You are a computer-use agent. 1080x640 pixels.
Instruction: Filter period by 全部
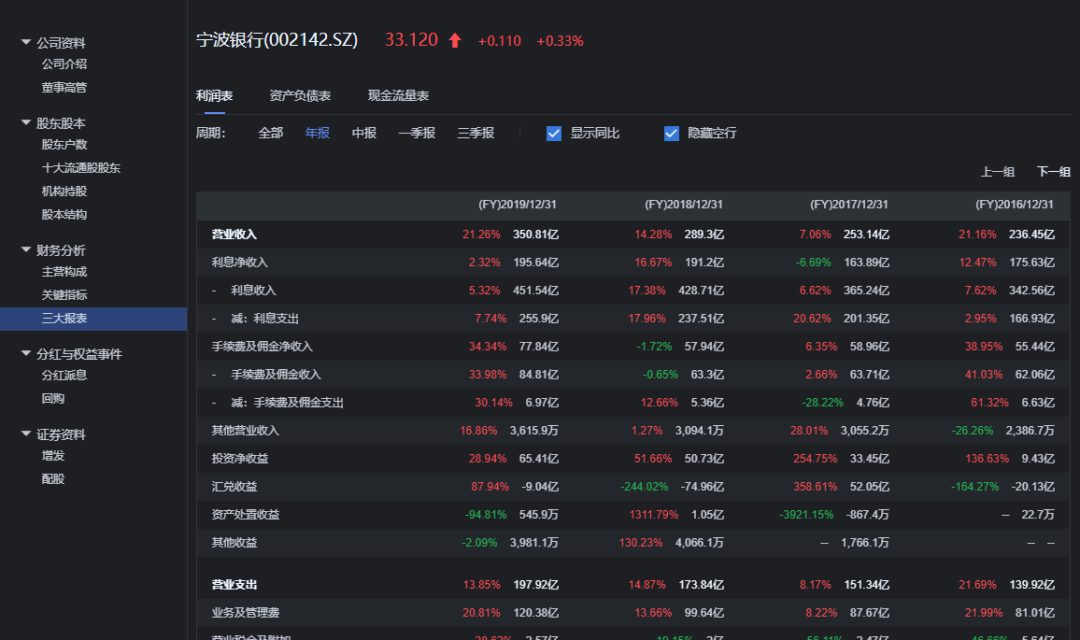click(x=271, y=133)
